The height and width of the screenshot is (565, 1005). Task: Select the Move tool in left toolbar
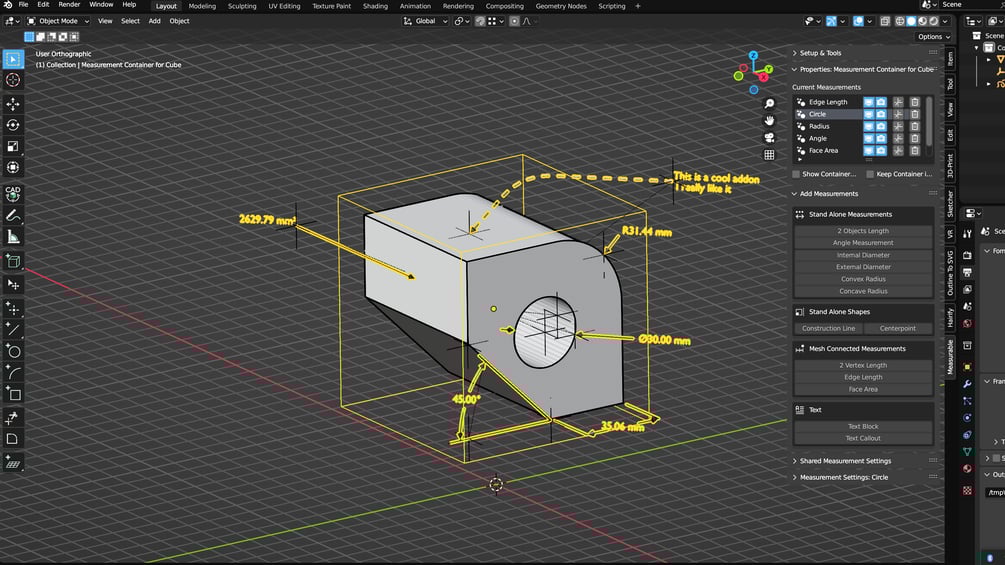pyautogui.click(x=13, y=104)
